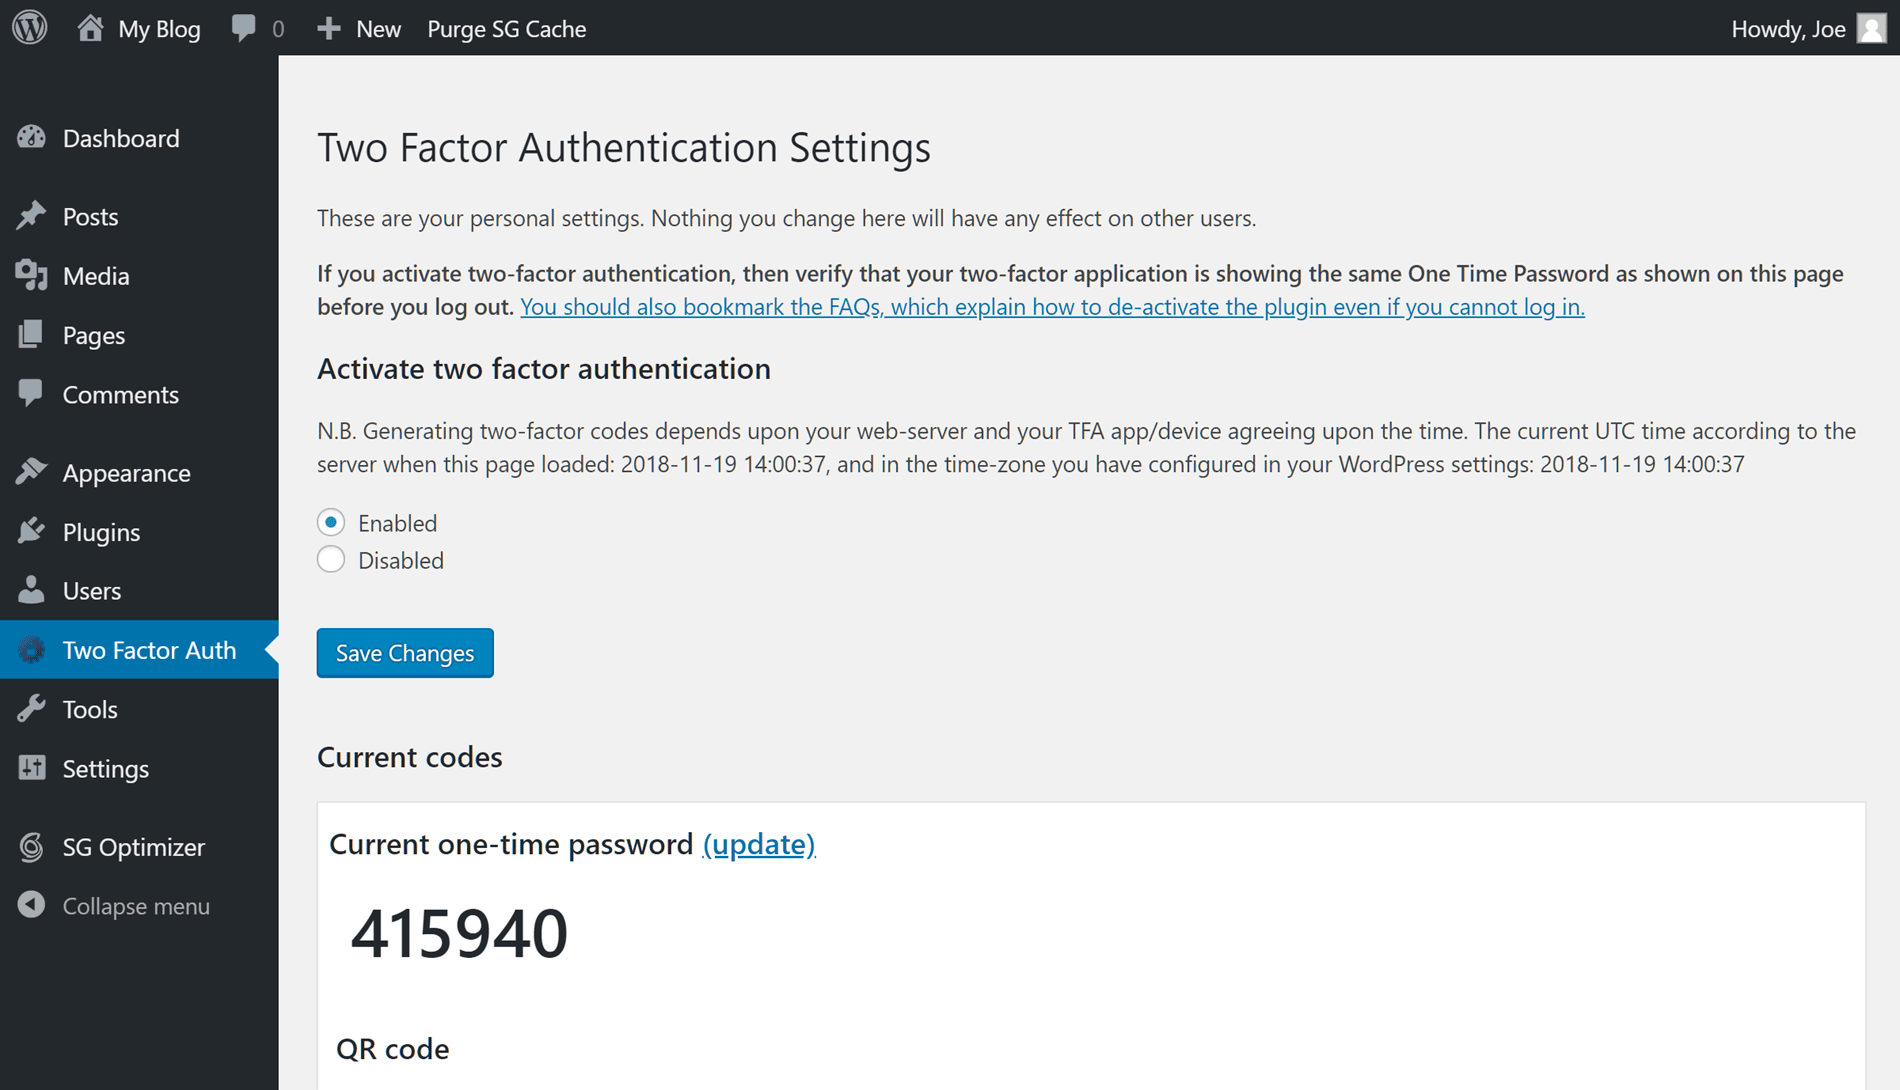Open Plugins menu label
Viewport: 1900px width, 1090px height.
(x=101, y=532)
